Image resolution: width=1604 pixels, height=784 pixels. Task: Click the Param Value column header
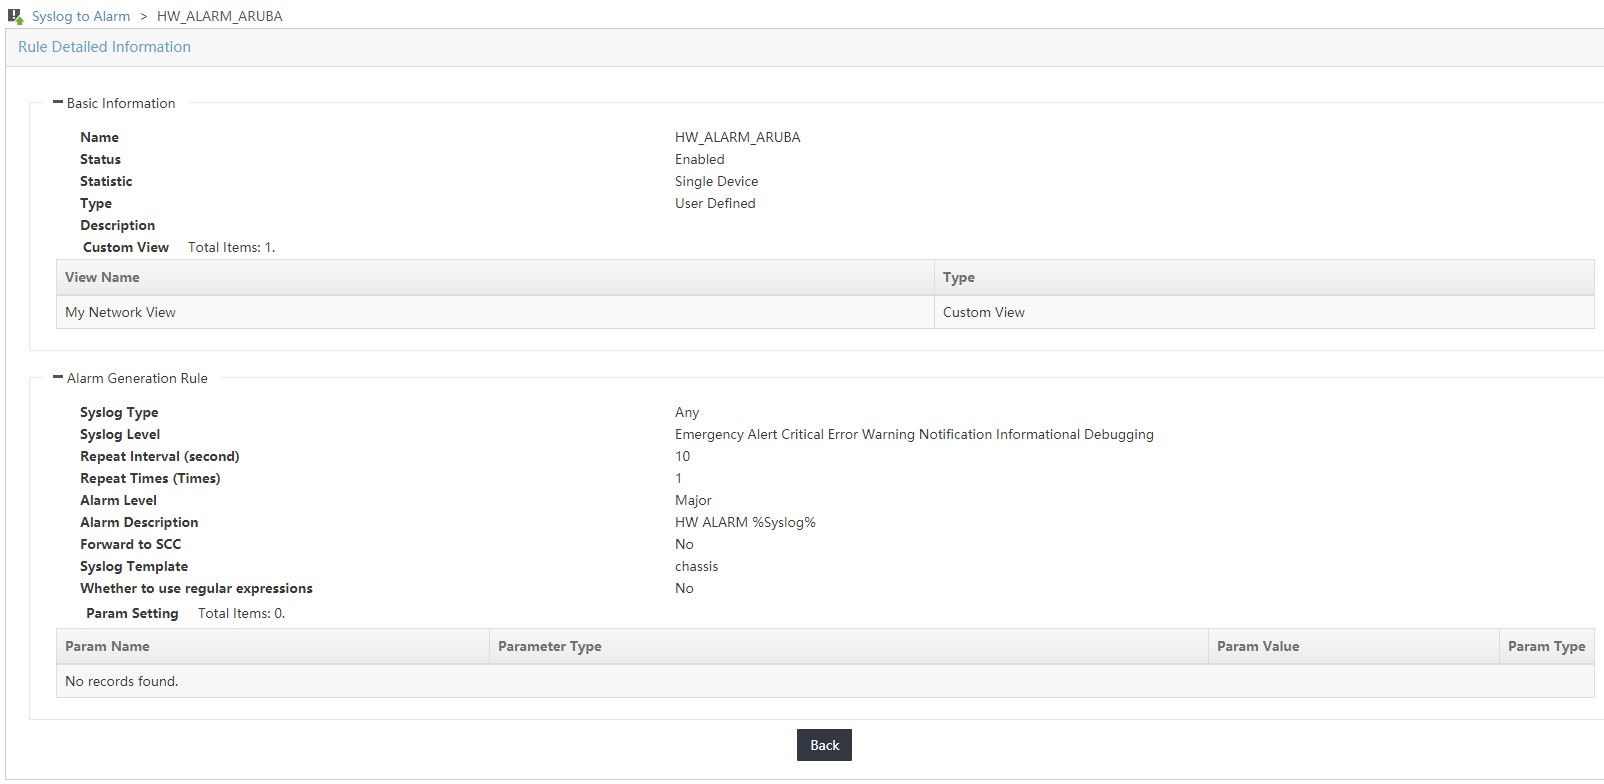click(x=1257, y=646)
